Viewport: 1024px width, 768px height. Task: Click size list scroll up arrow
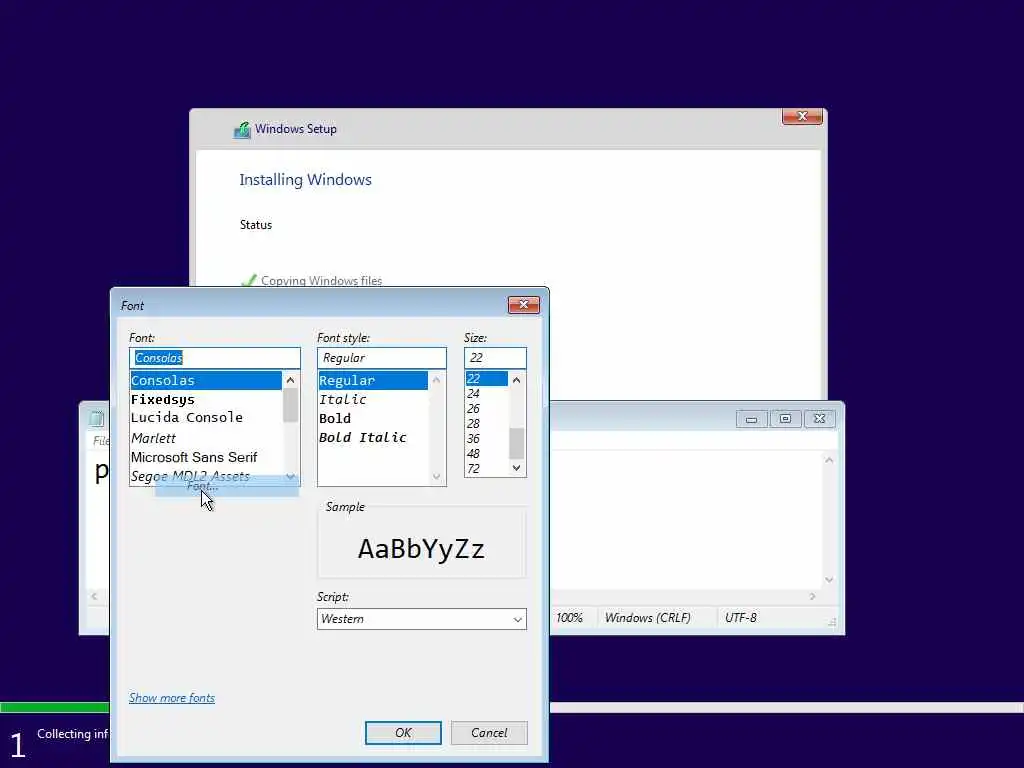pos(517,379)
